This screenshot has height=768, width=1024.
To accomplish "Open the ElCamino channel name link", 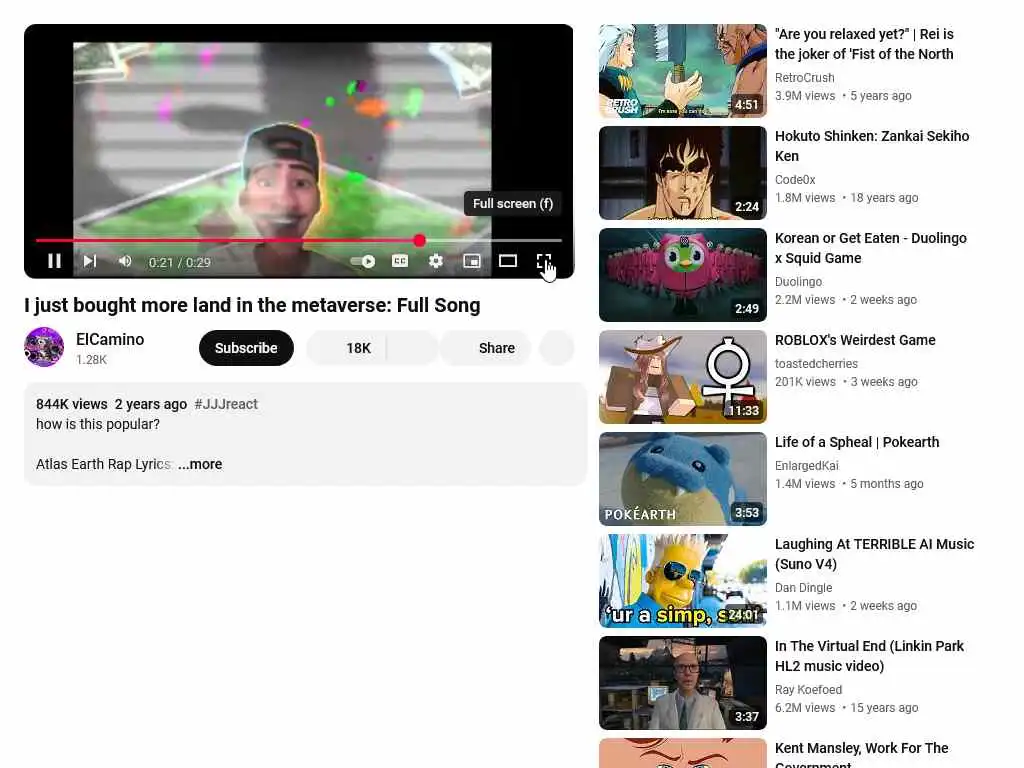I will (x=110, y=339).
